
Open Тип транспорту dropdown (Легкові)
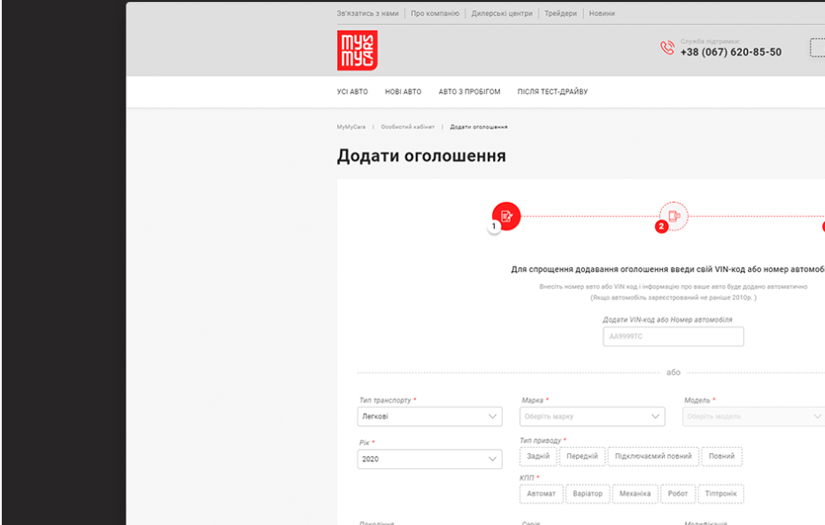(x=430, y=417)
